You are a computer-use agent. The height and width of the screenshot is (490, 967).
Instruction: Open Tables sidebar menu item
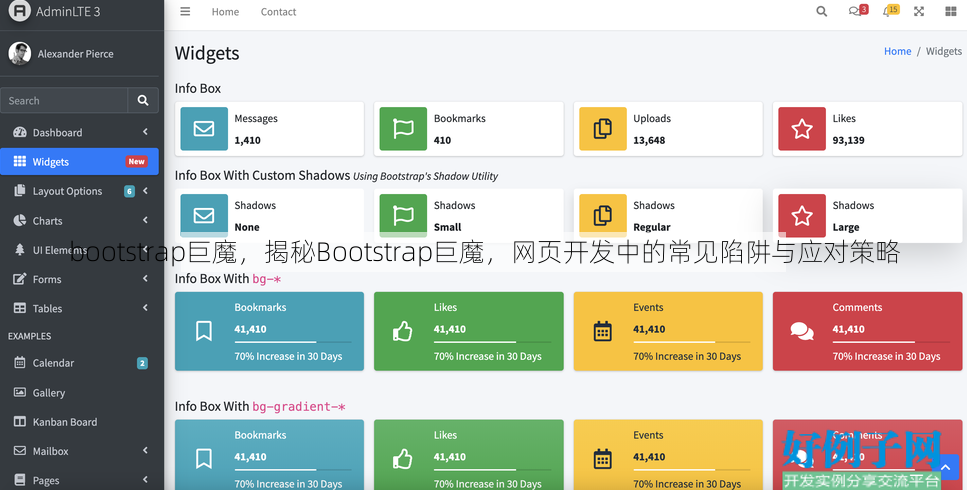tap(79, 308)
